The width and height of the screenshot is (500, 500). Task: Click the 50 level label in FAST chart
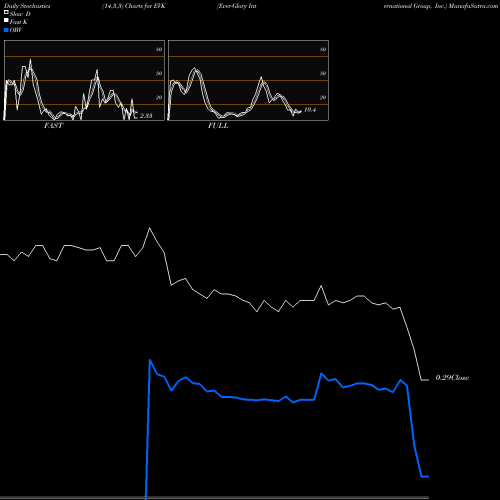(159, 73)
